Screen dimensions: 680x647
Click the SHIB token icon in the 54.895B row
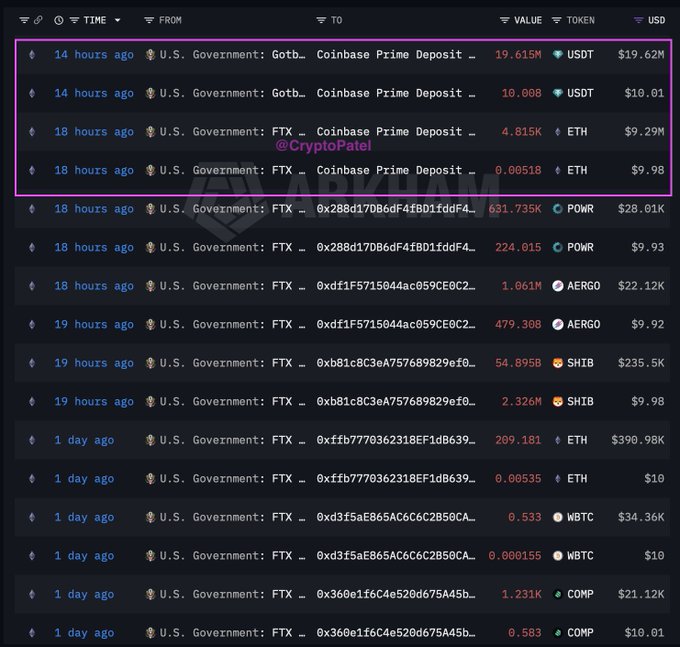click(x=558, y=363)
